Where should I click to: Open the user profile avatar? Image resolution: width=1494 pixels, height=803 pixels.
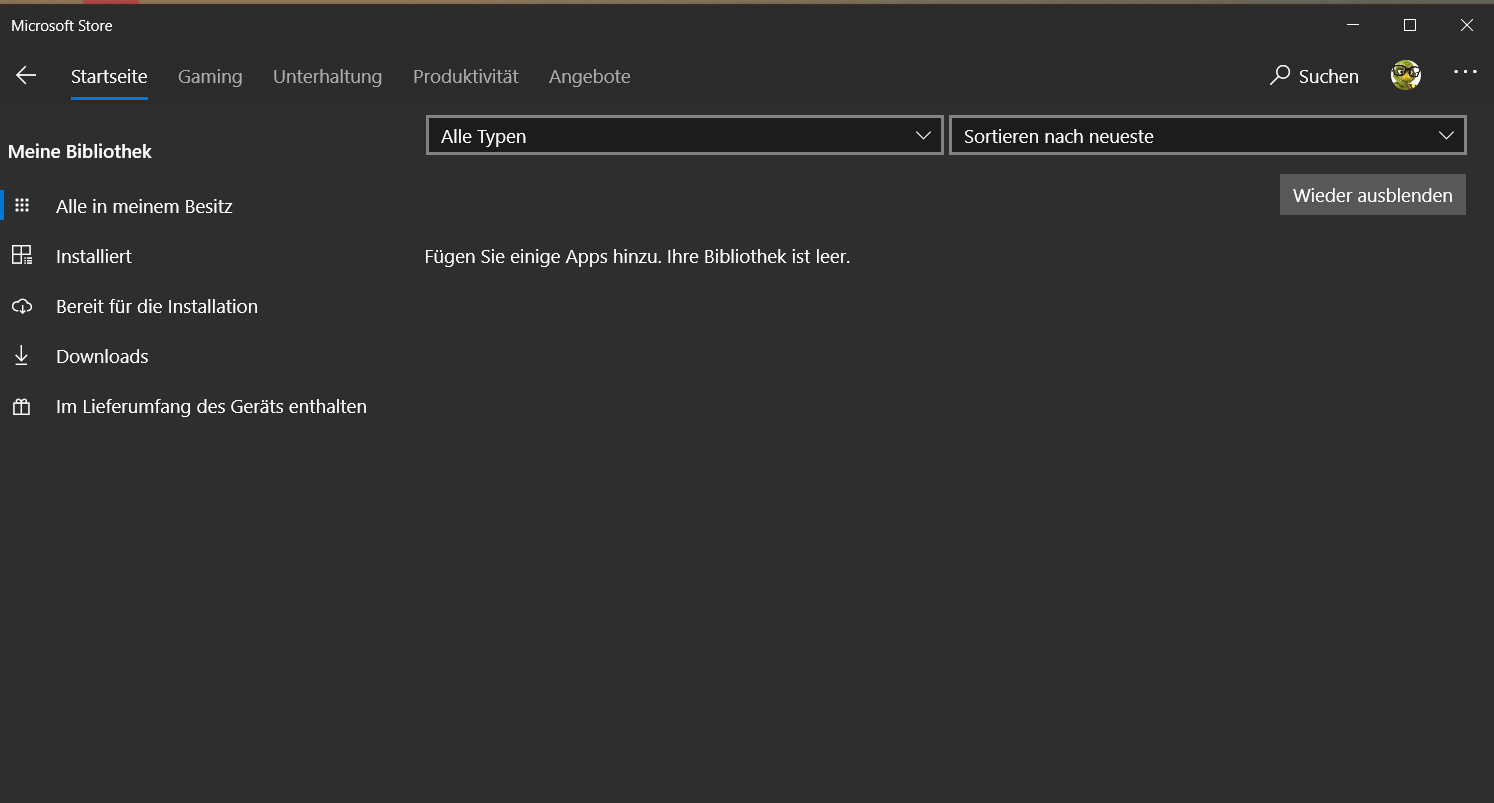pyautogui.click(x=1406, y=75)
